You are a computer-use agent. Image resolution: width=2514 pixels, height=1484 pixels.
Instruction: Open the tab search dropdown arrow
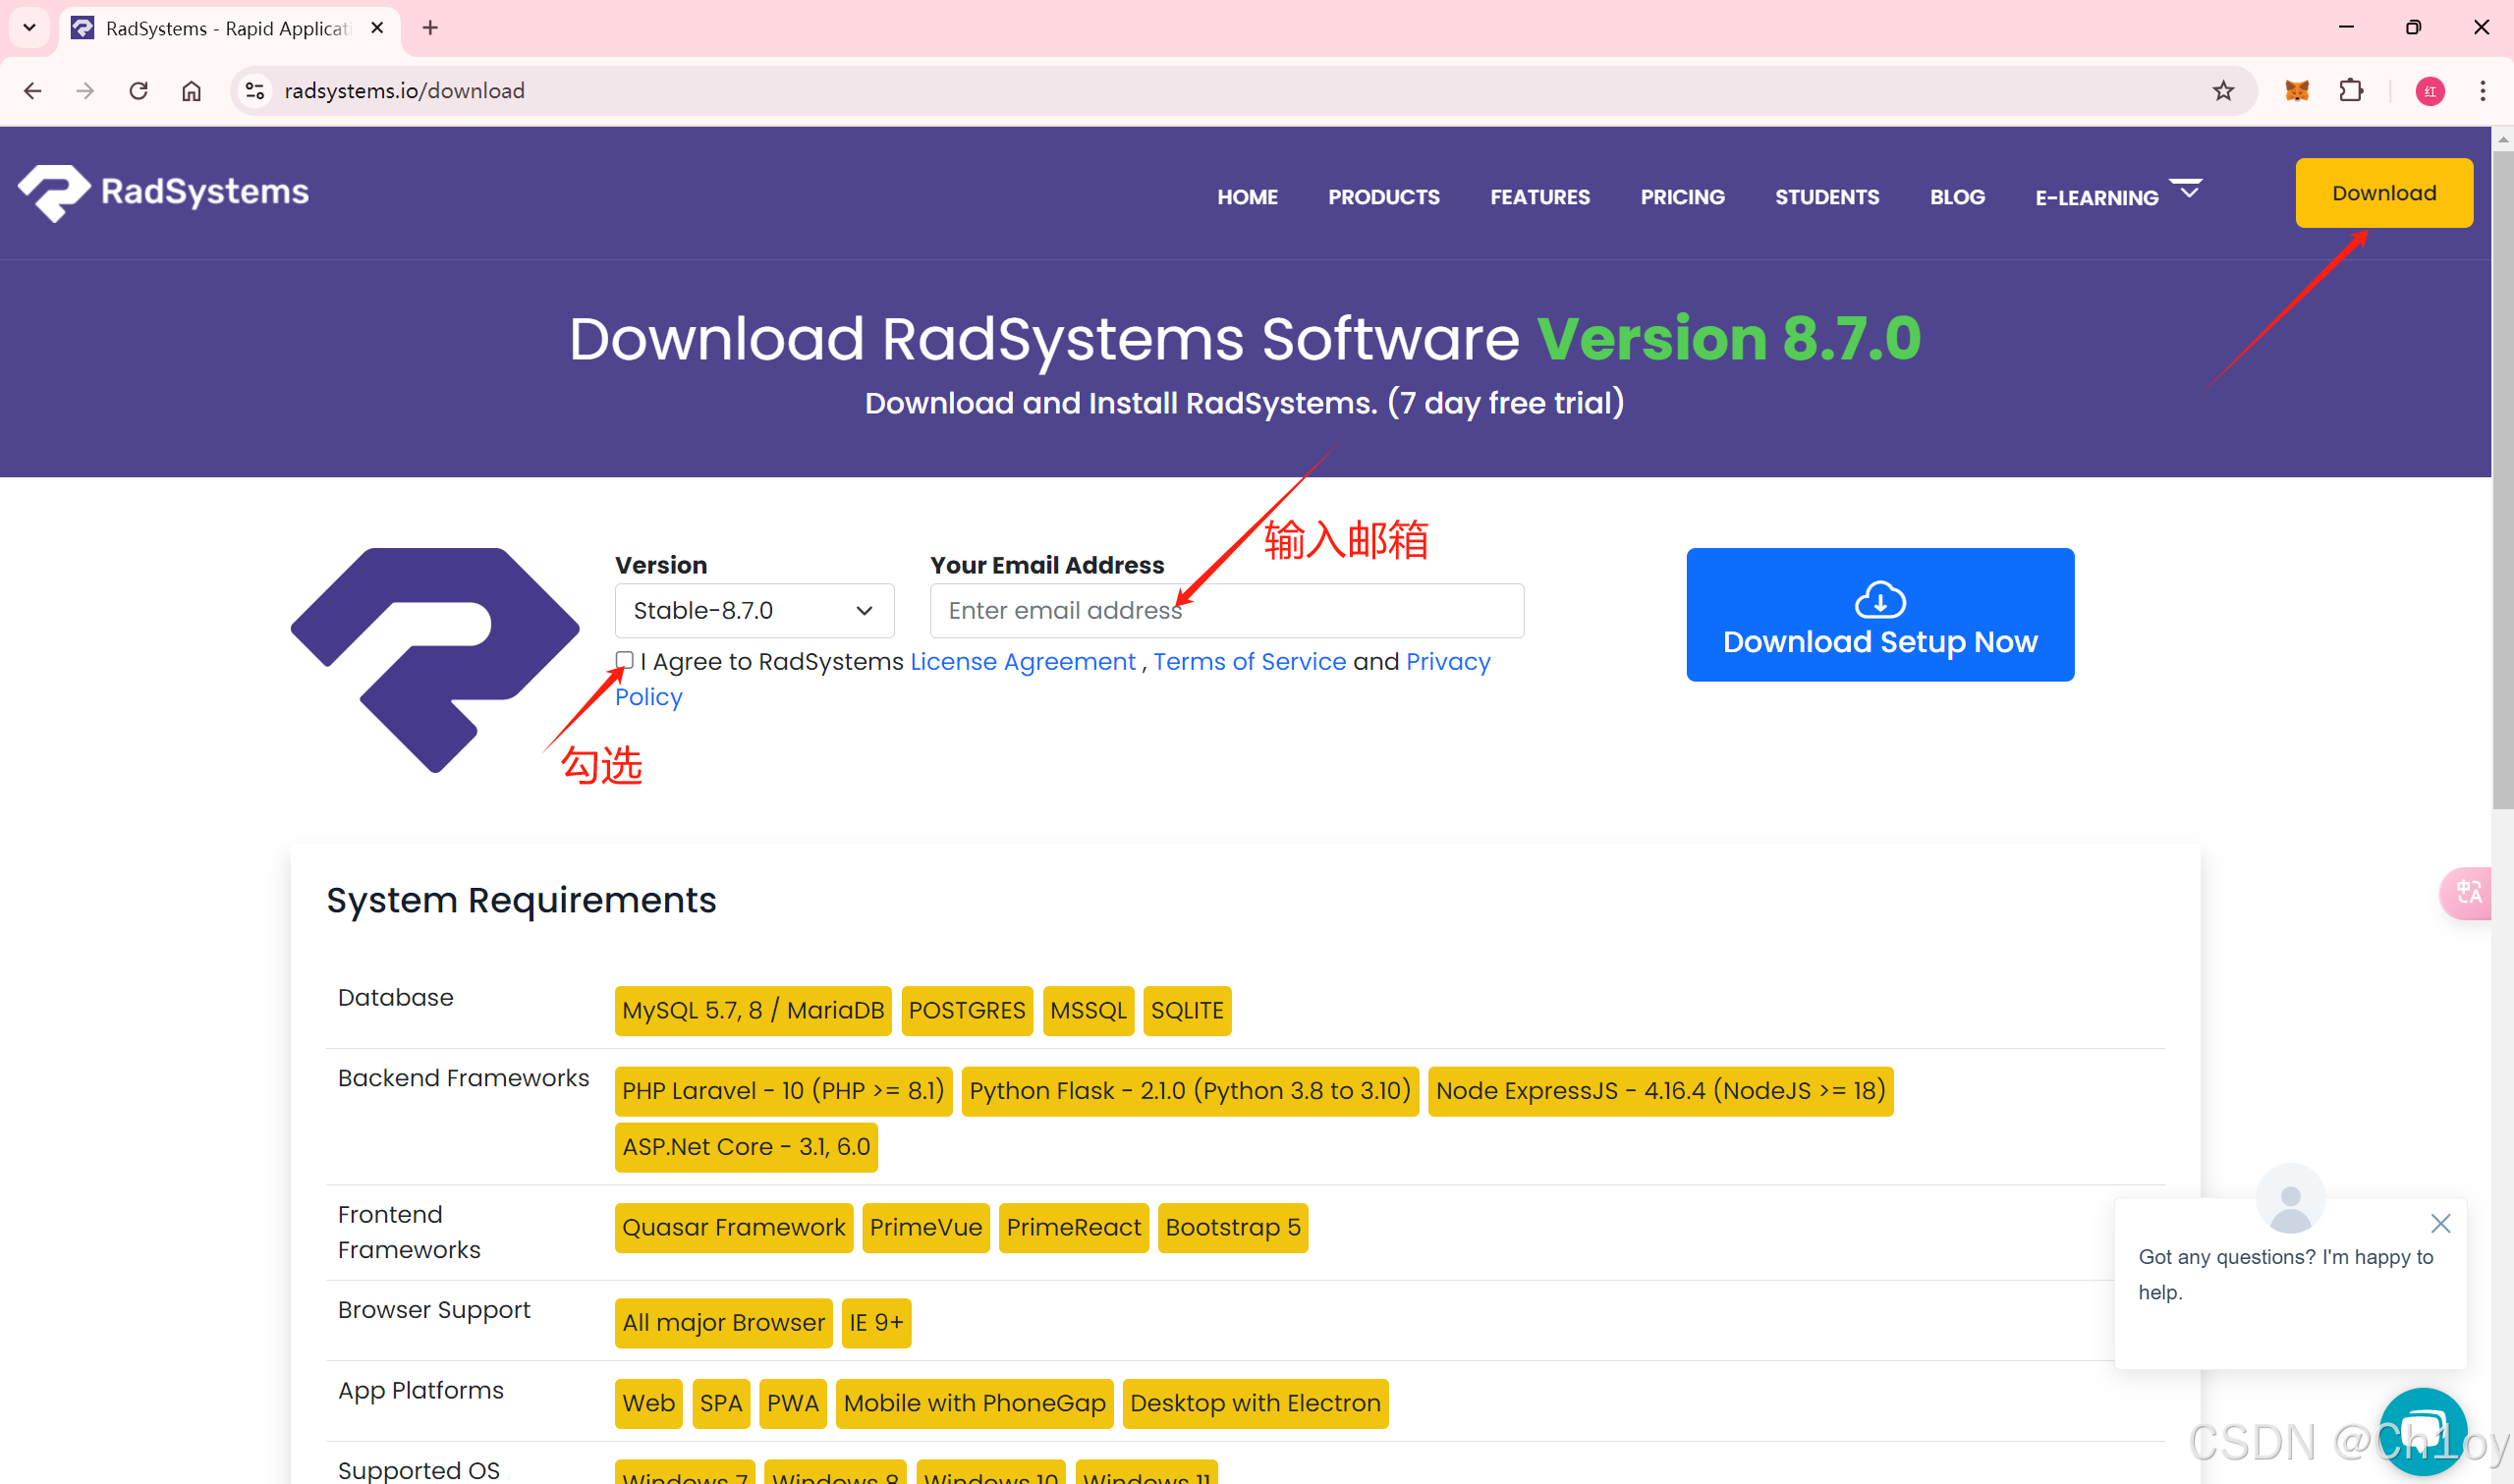tap(29, 28)
